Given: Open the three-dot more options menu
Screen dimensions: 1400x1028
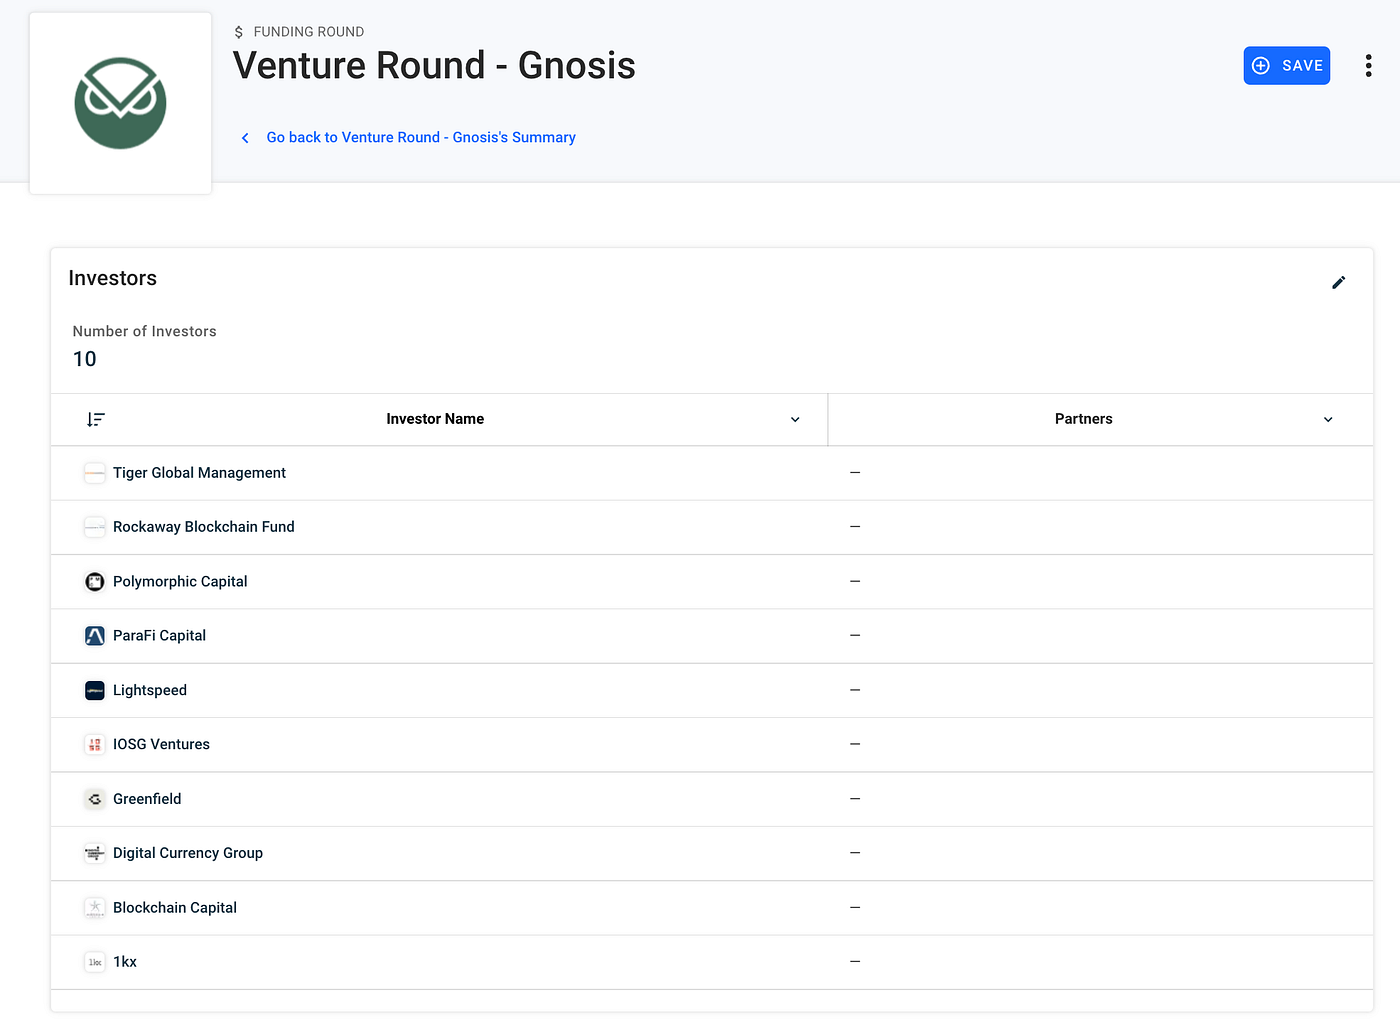Looking at the screenshot, I should pyautogui.click(x=1368, y=66).
